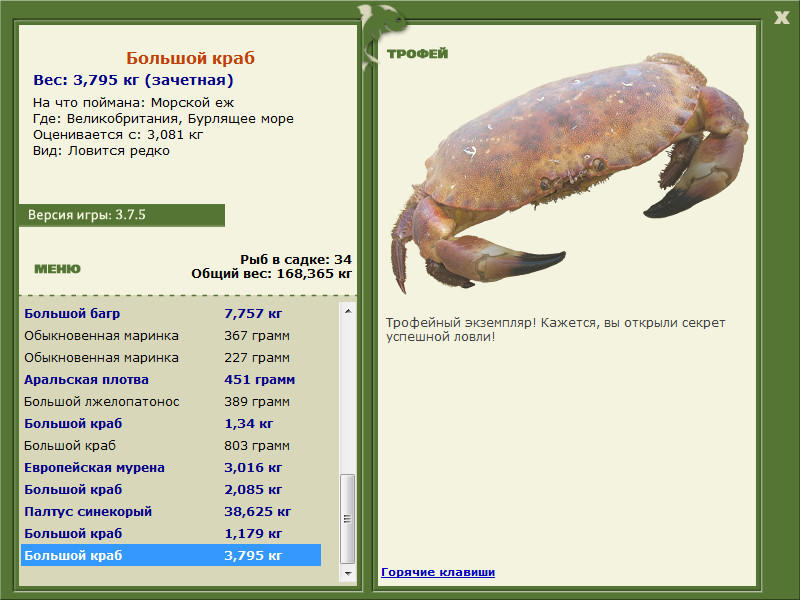Select highlighted Большой краб 3,795 кг row
The width and height of the screenshot is (800, 600).
click(171, 555)
